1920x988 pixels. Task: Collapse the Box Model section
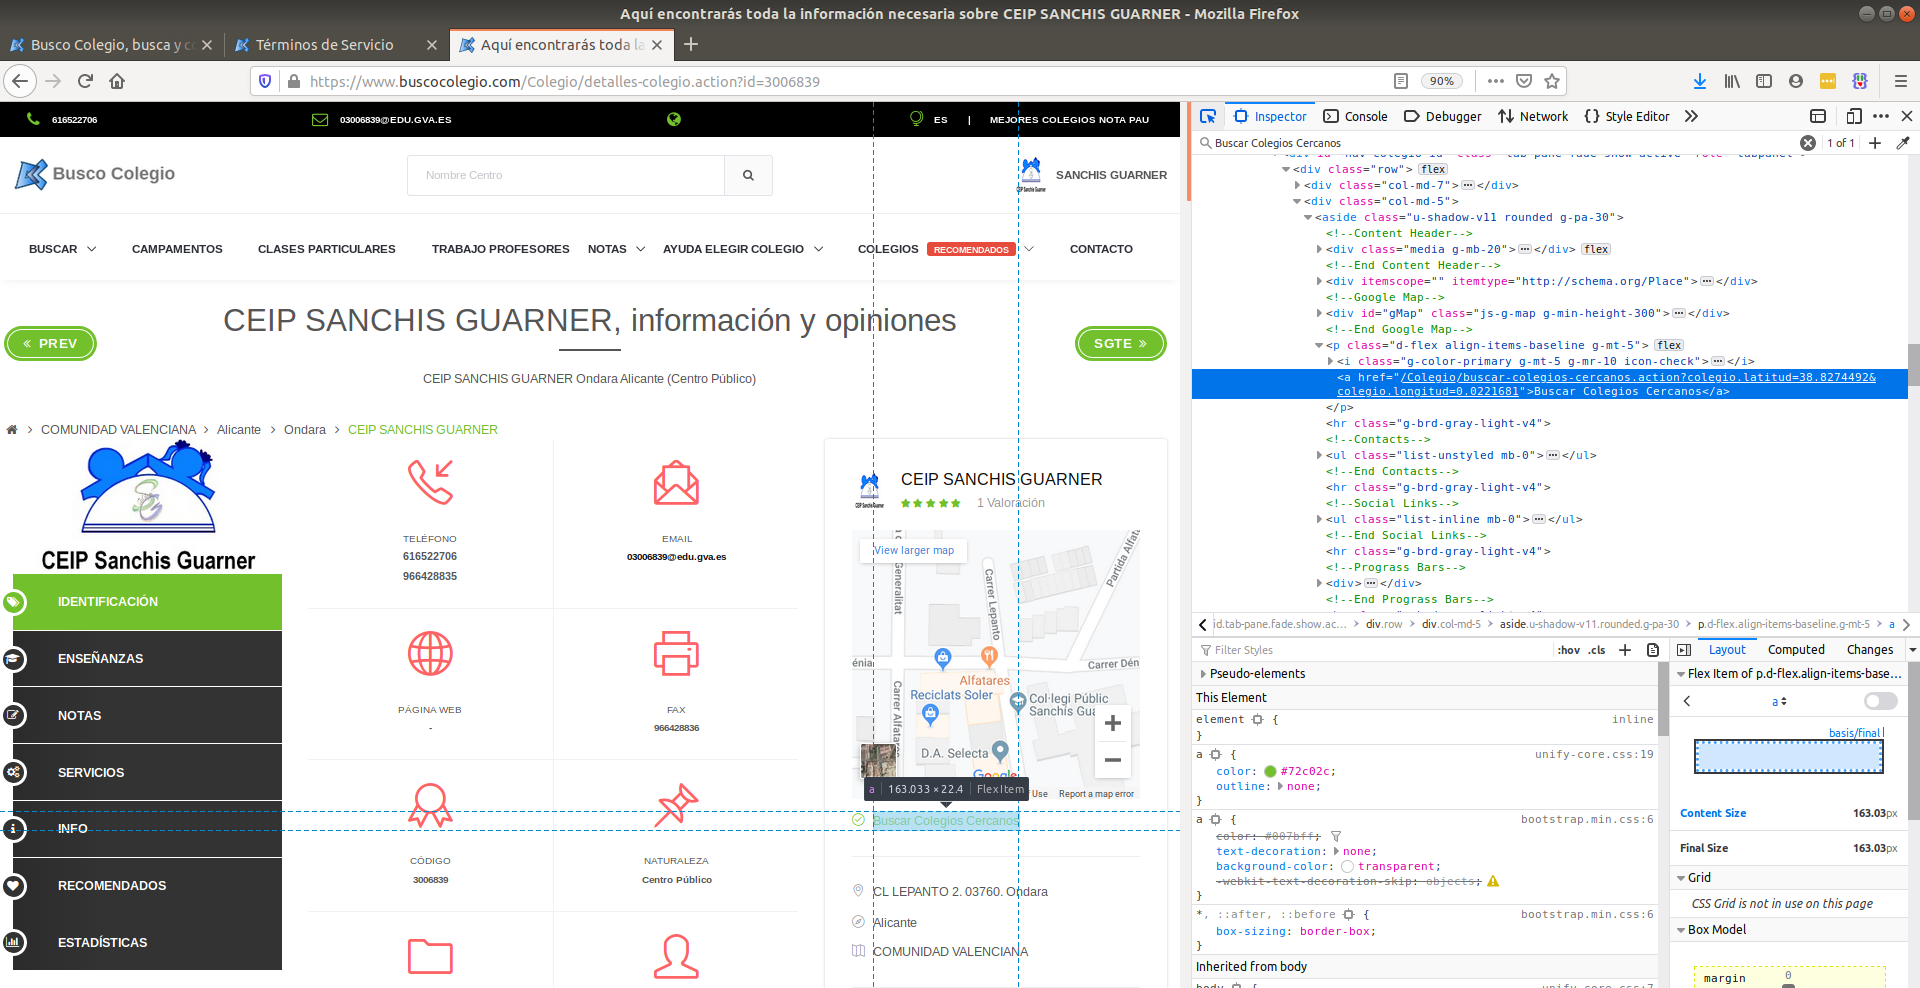tap(1681, 930)
